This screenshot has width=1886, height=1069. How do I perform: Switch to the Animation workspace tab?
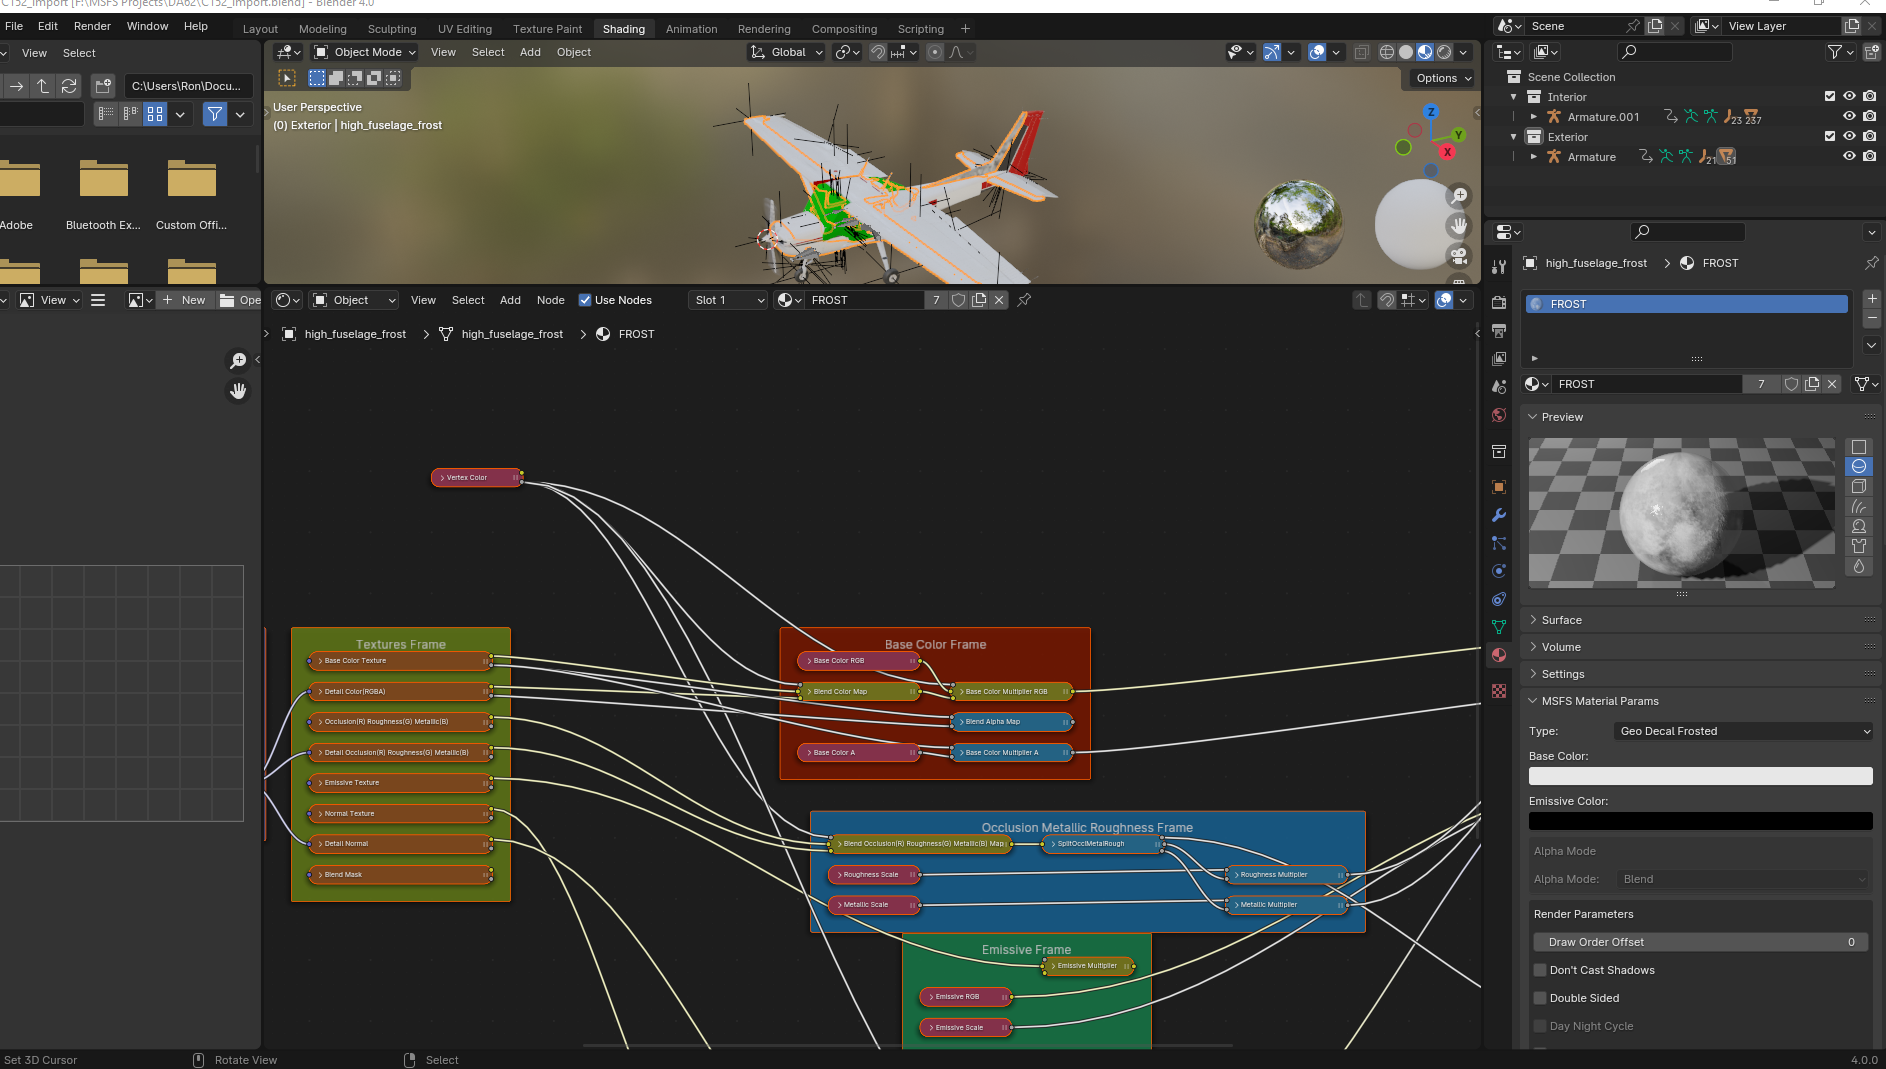click(x=692, y=28)
